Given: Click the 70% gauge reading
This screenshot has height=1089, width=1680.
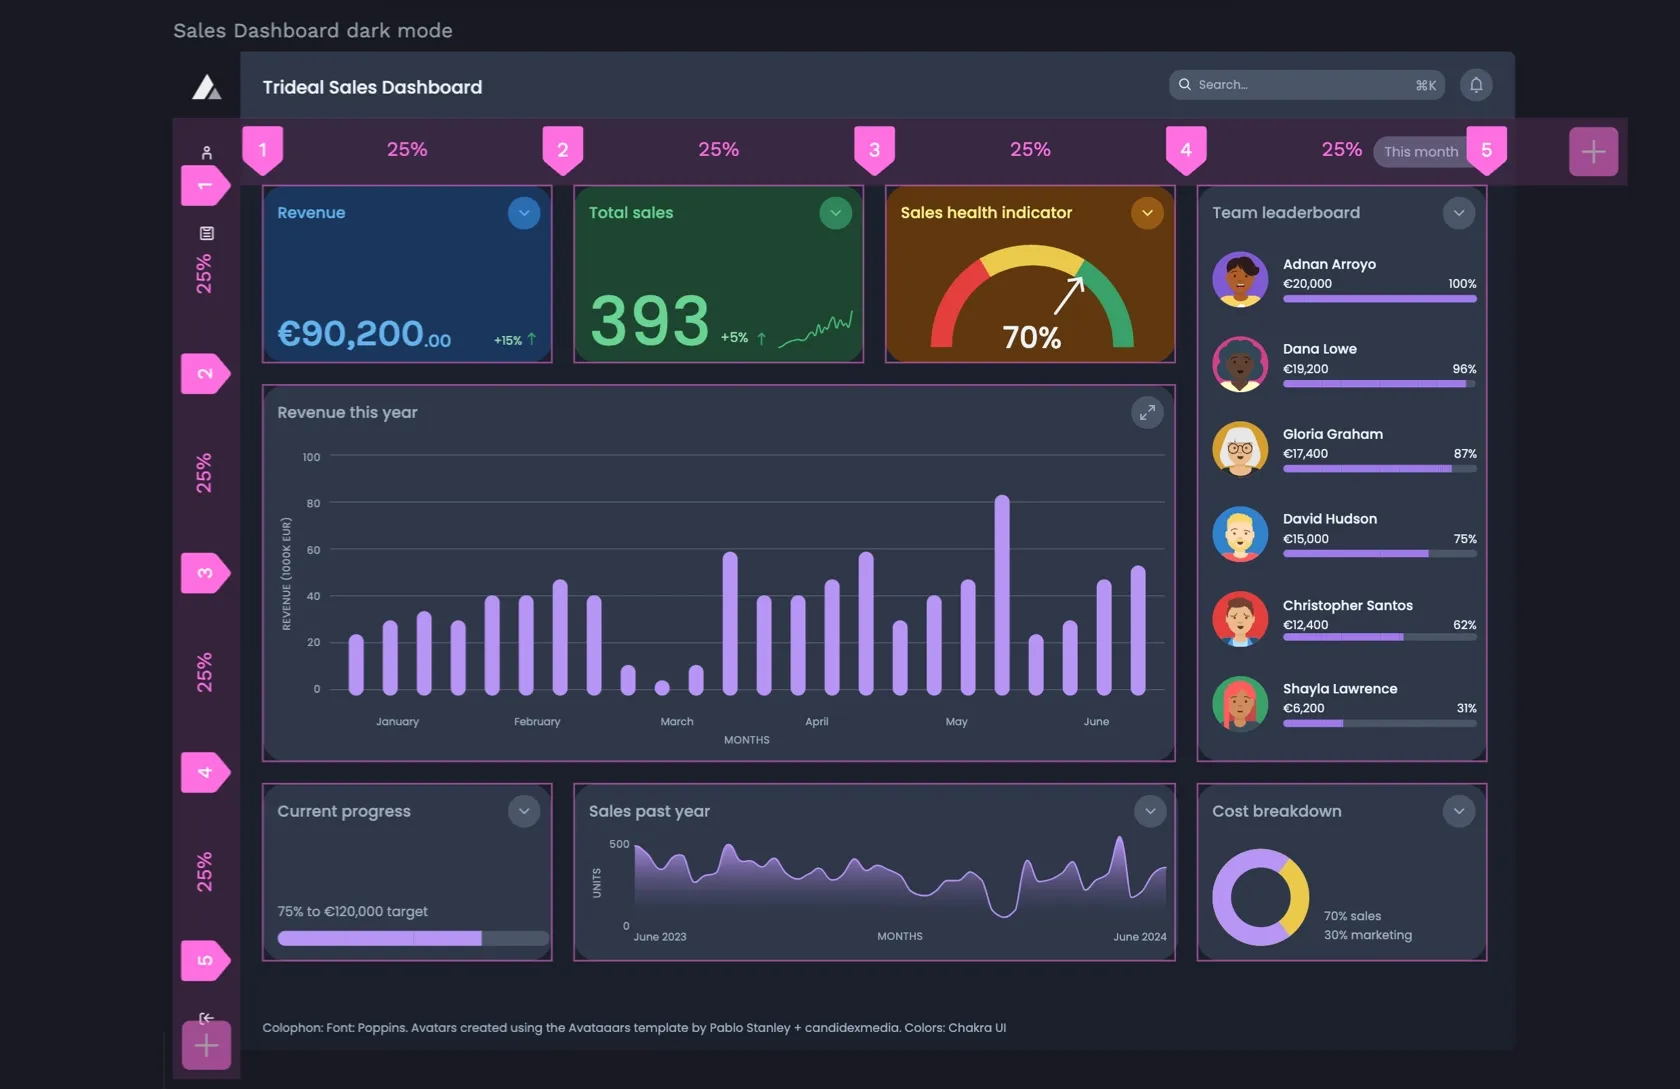Looking at the screenshot, I should [1032, 338].
